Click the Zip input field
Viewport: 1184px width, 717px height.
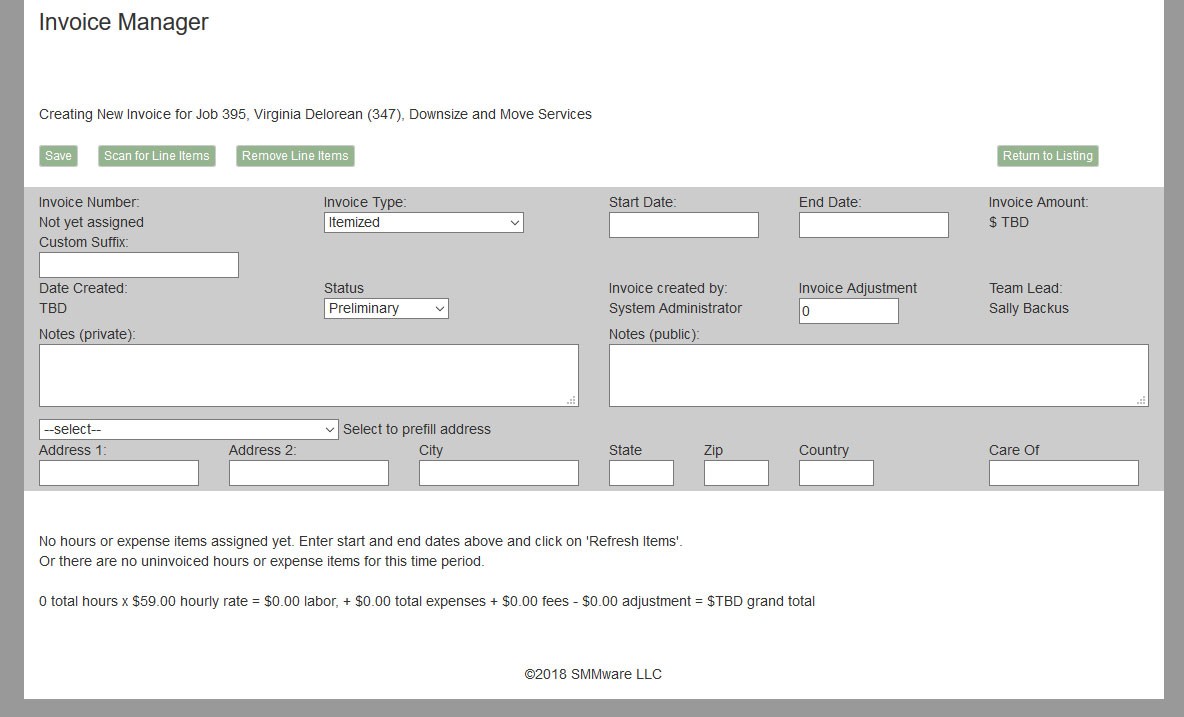736,473
